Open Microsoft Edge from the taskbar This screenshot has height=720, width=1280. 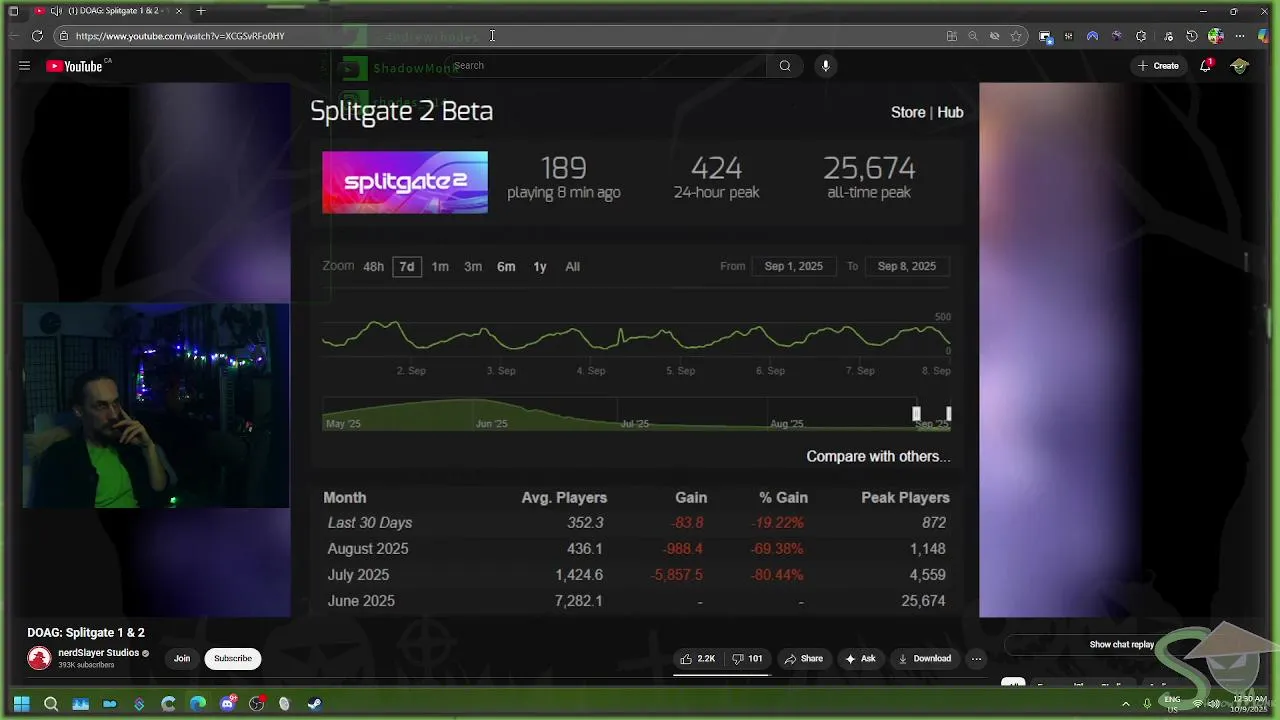point(198,704)
